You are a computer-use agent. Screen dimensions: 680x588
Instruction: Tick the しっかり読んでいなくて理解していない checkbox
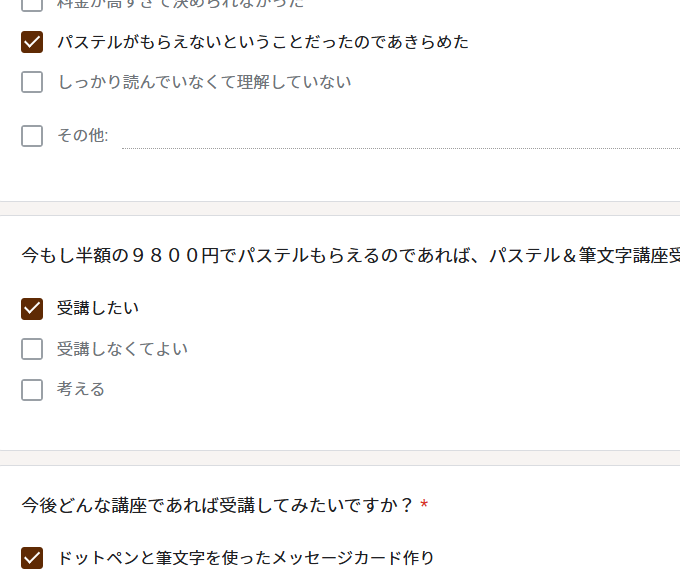pos(32,82)
